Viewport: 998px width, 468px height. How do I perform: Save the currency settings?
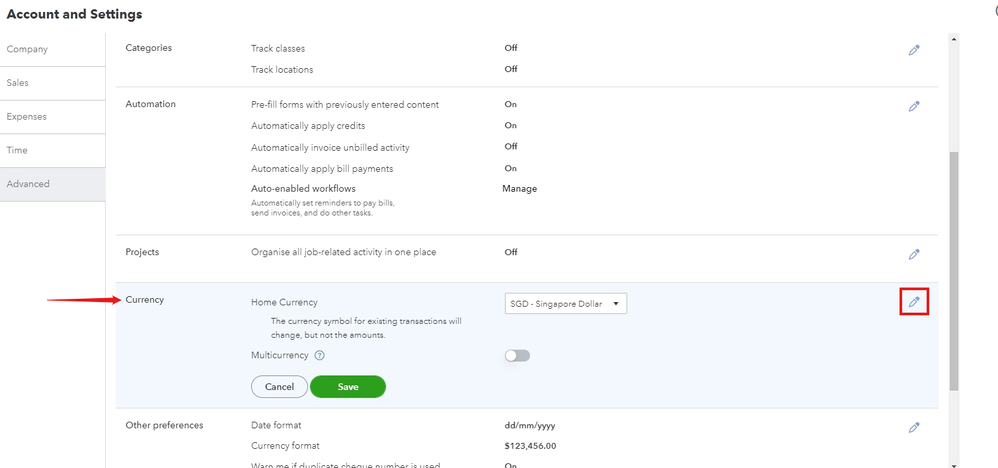tap(348, 387)
